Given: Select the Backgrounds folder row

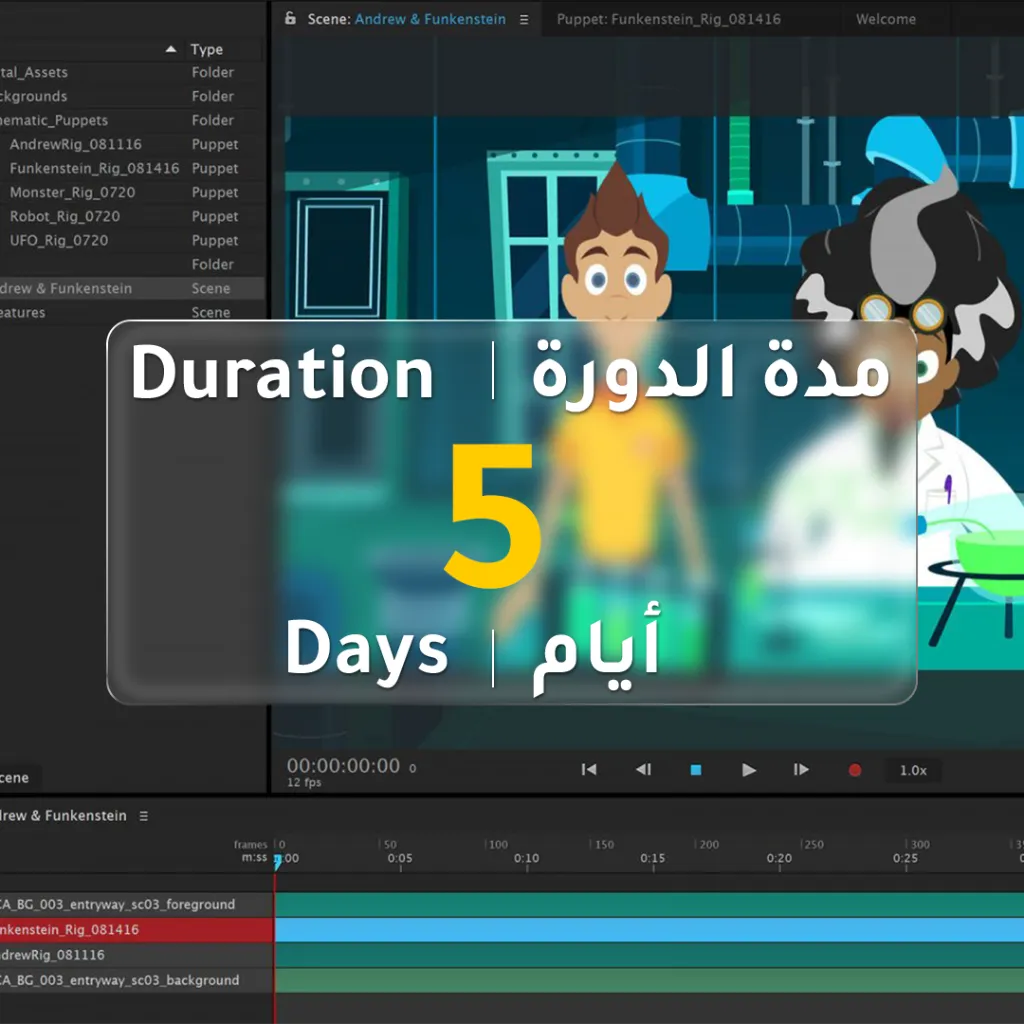Looking at the screenshot, I should coord(132,96).
